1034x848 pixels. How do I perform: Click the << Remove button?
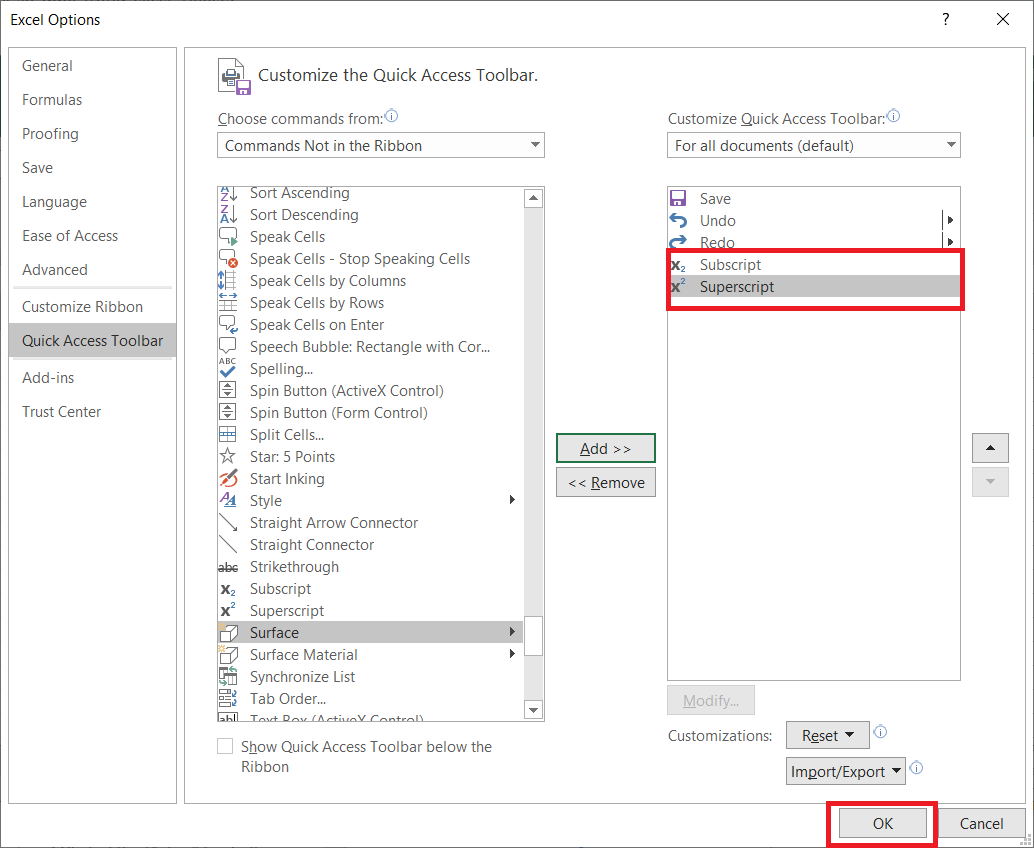click(605, 483)
